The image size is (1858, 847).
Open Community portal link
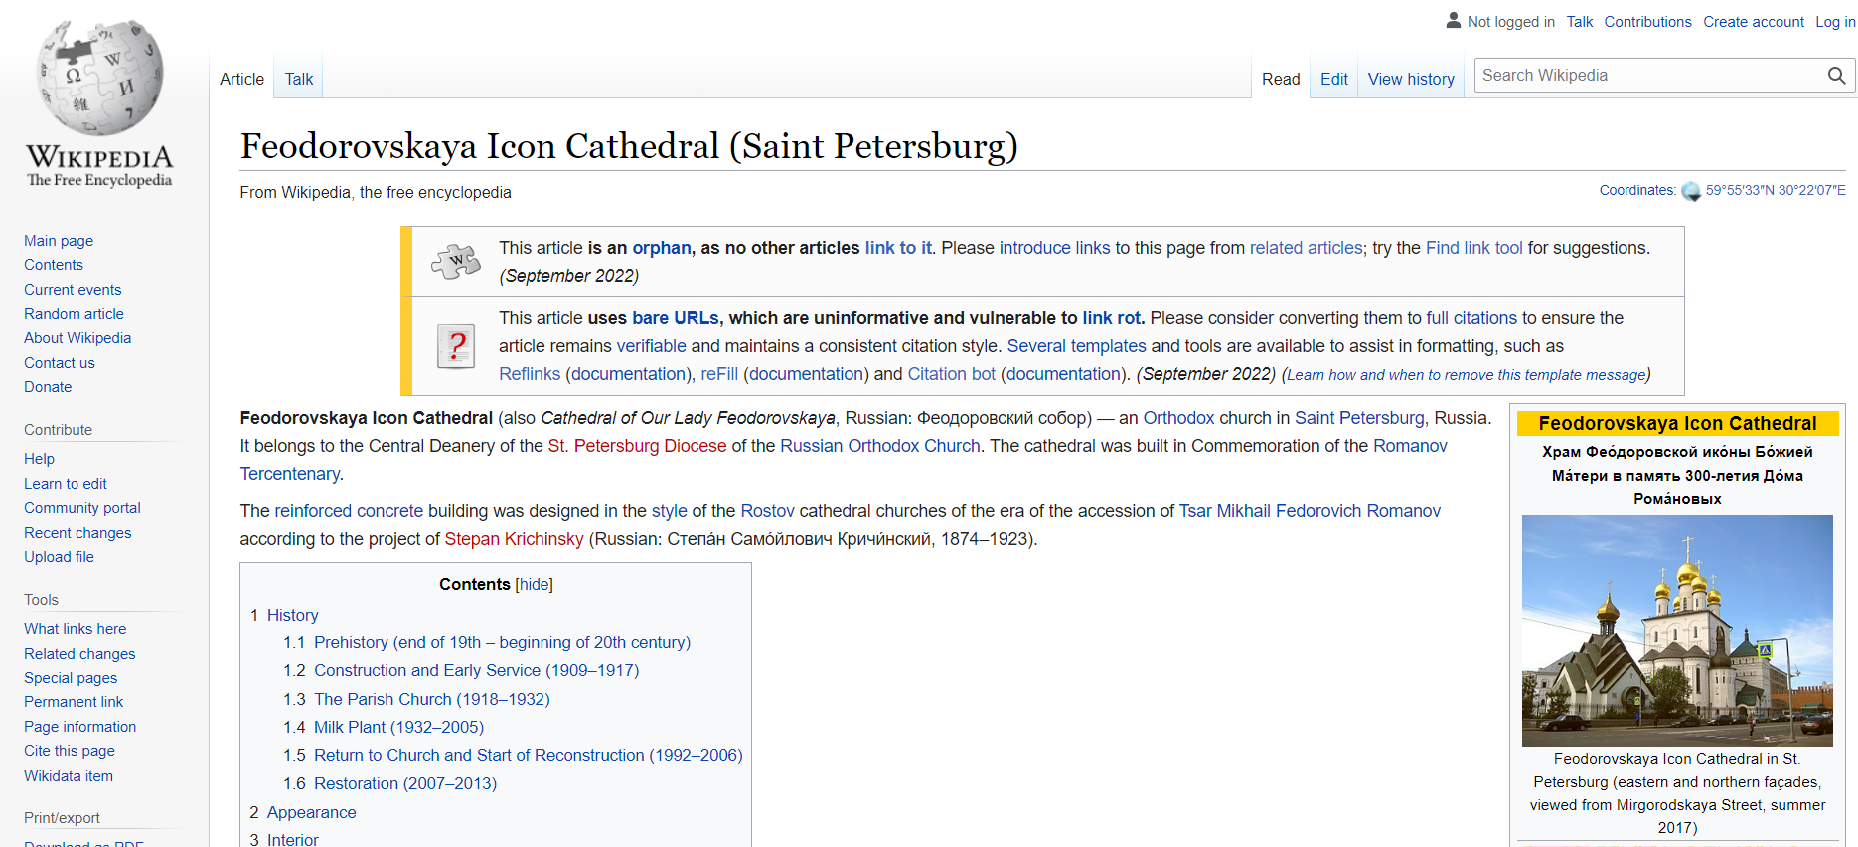click(82, 508)
